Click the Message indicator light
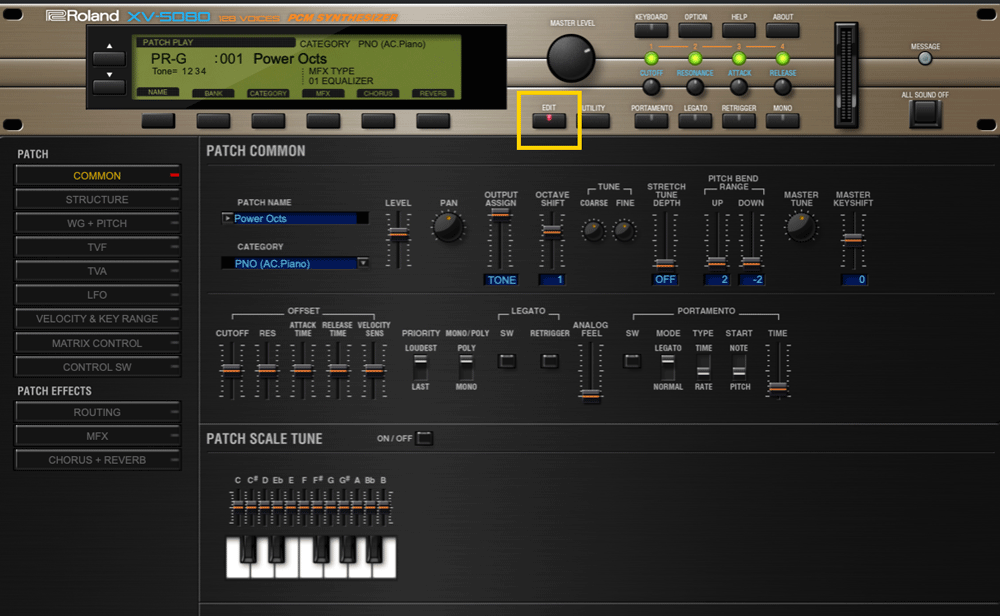This screenshot has height=616, width=1000. coord(925,59)
